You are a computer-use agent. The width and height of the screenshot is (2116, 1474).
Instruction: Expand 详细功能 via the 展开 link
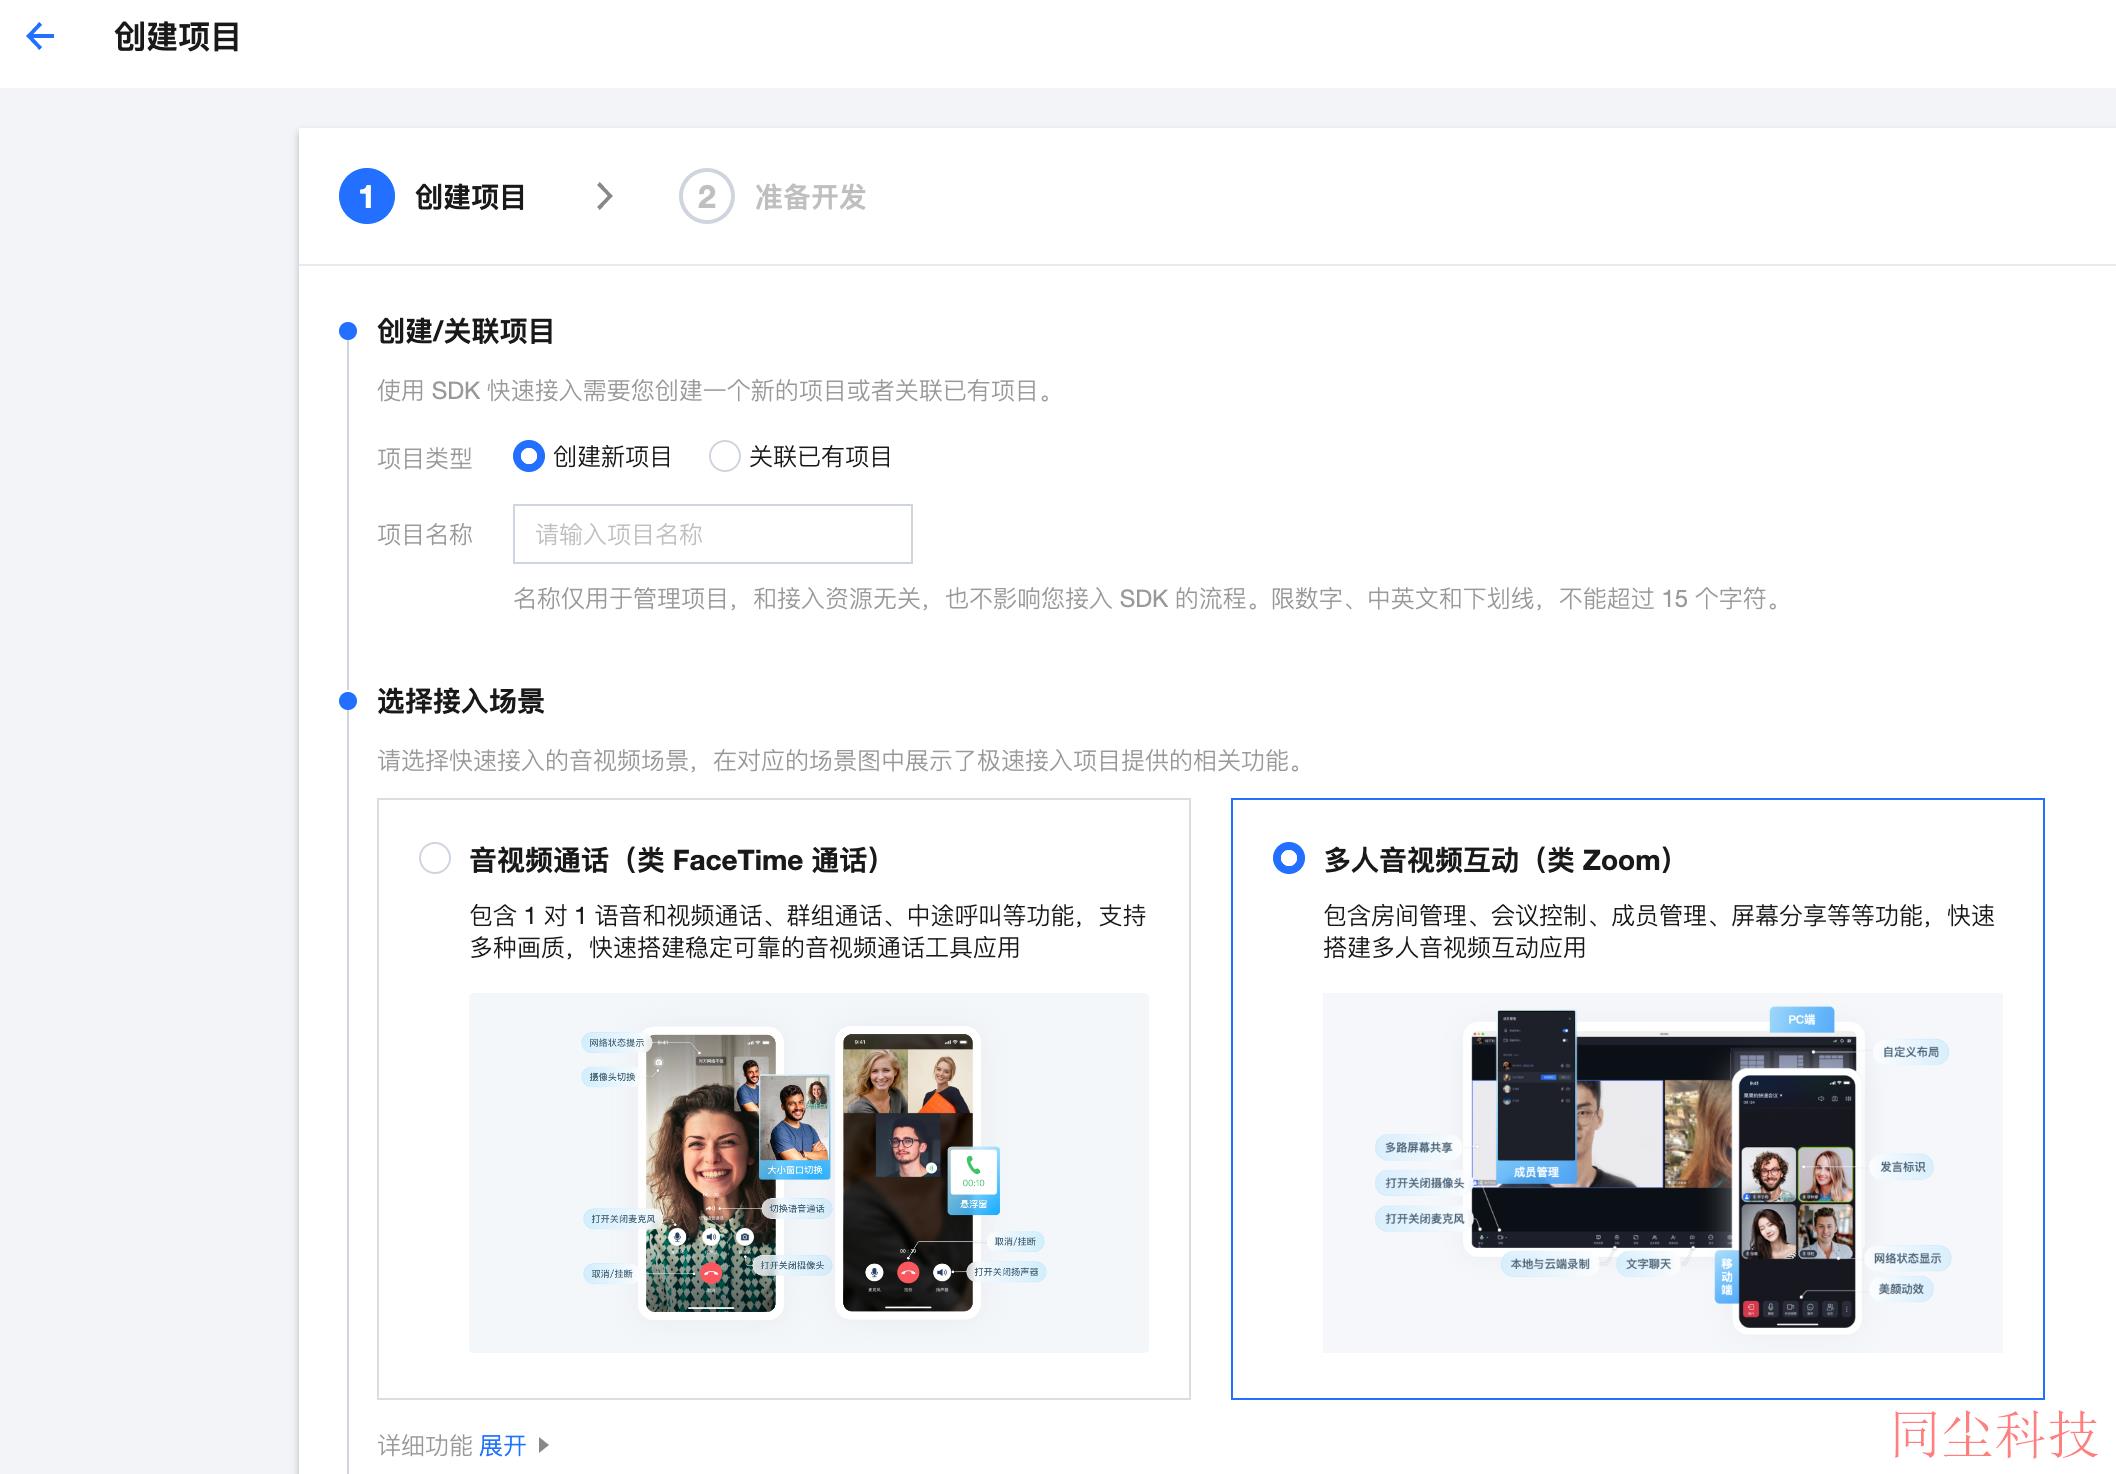(503, 1445)
